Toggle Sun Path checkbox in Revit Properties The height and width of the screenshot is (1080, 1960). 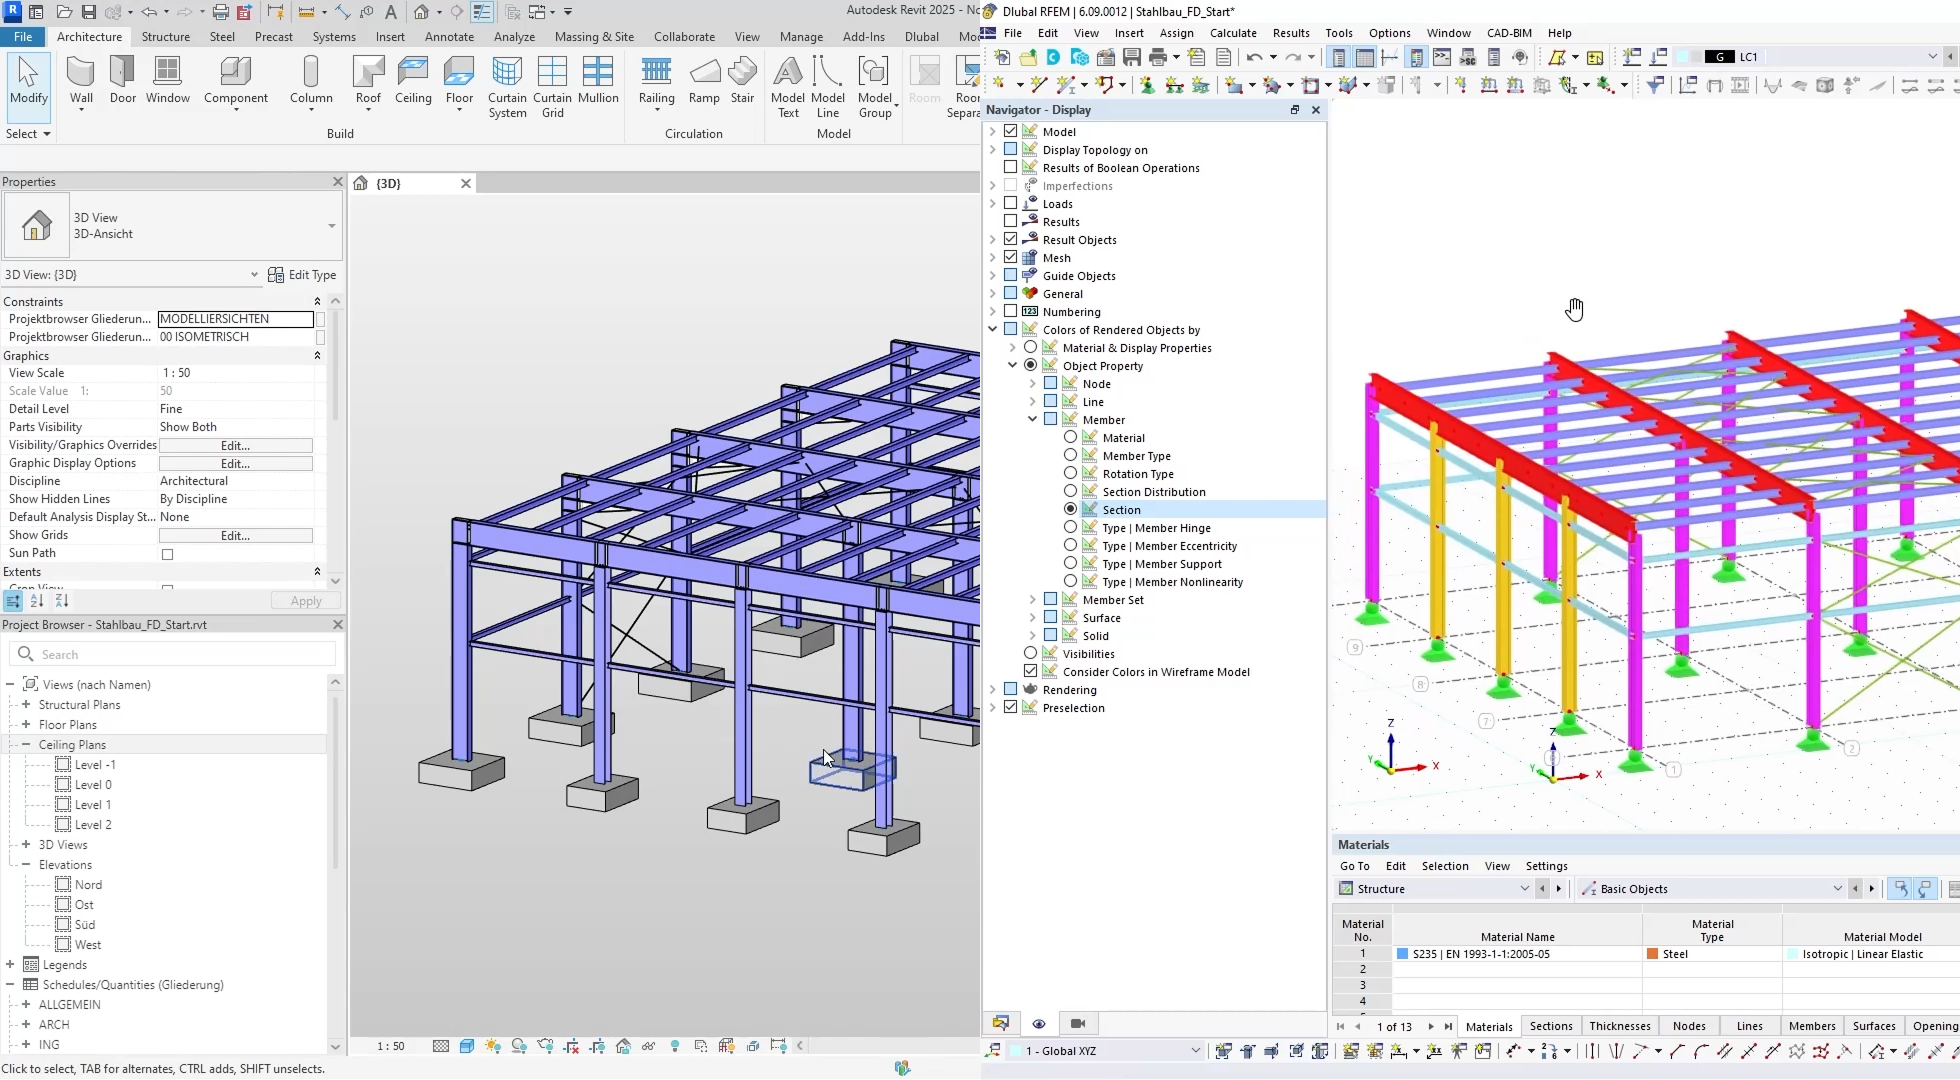pos(167,554)
